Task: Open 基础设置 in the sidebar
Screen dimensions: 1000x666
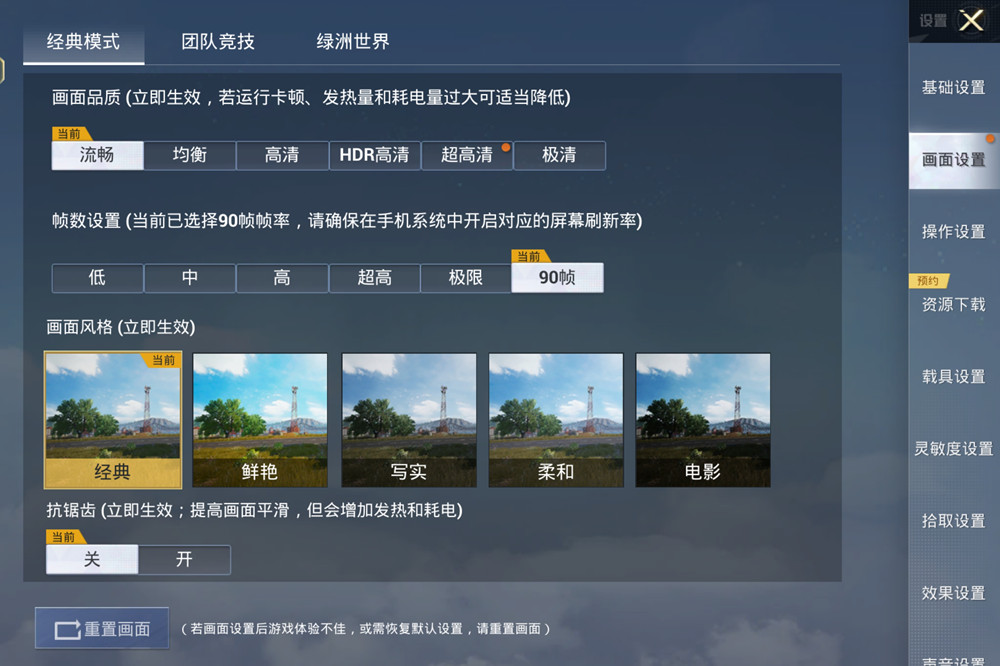Action: (x=954, y=88)
